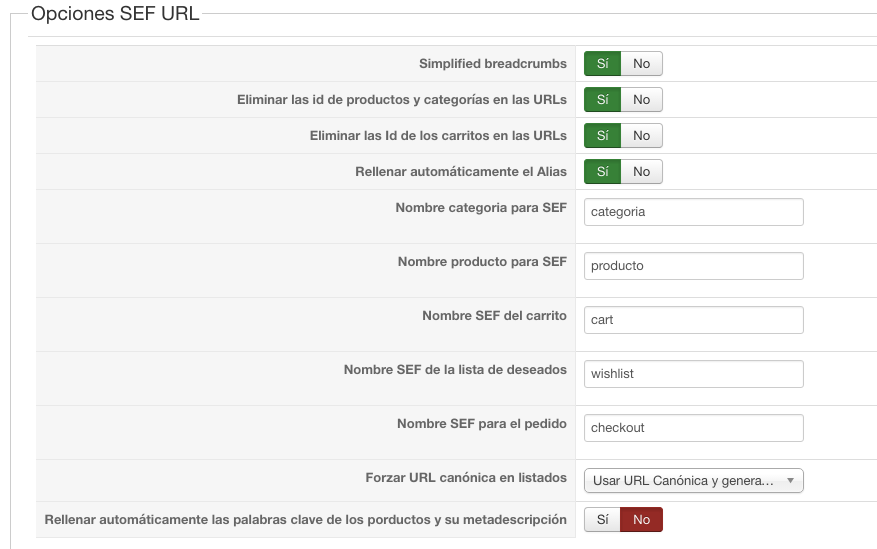Choose No for palabras clave y metadescripción
Screen dimensions: 877x549
click(x=642, y=519)
